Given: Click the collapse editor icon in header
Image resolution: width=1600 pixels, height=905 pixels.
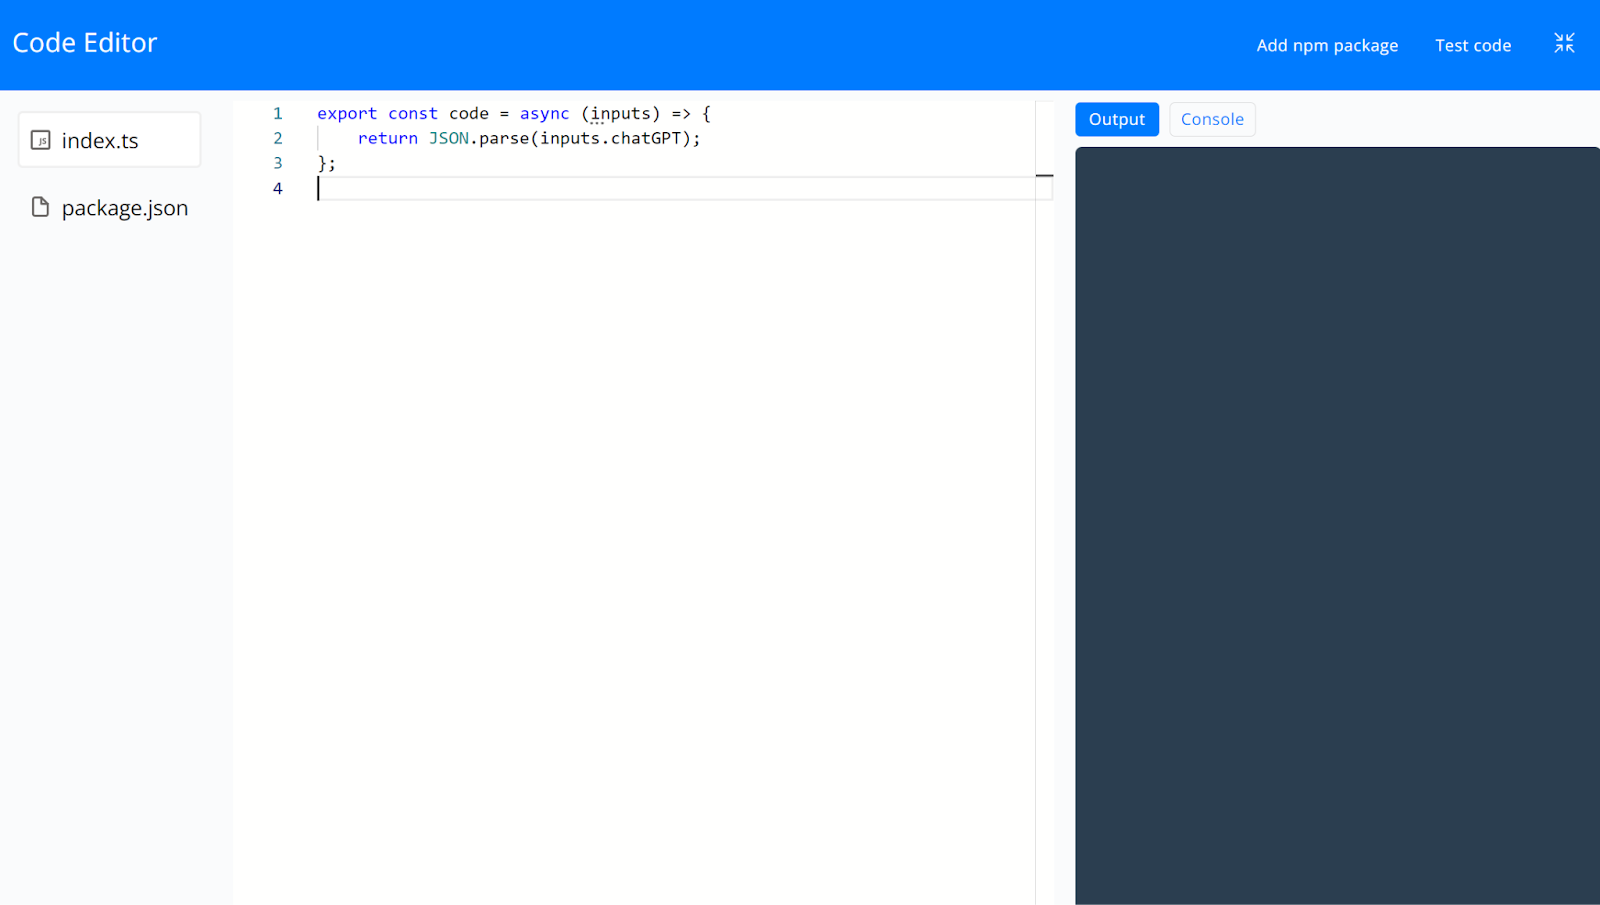Looking at the screenshot, I should (x=1564, y=43).
